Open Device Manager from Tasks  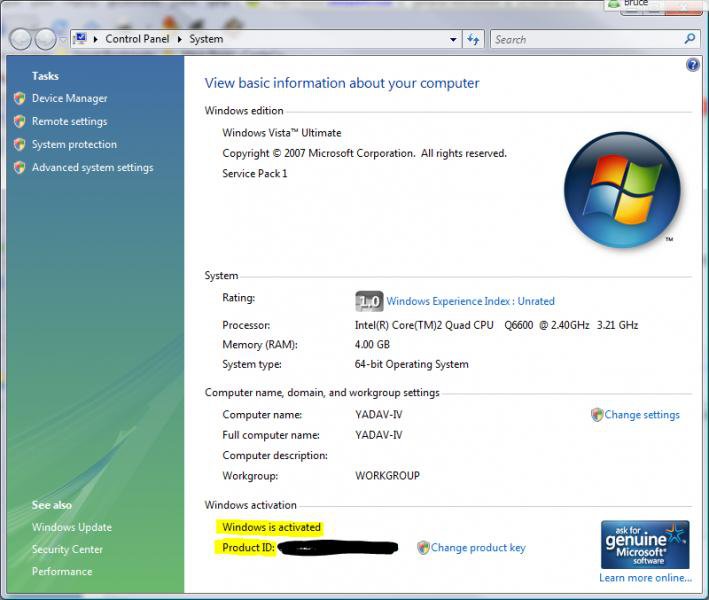click(x=70, y=98)
